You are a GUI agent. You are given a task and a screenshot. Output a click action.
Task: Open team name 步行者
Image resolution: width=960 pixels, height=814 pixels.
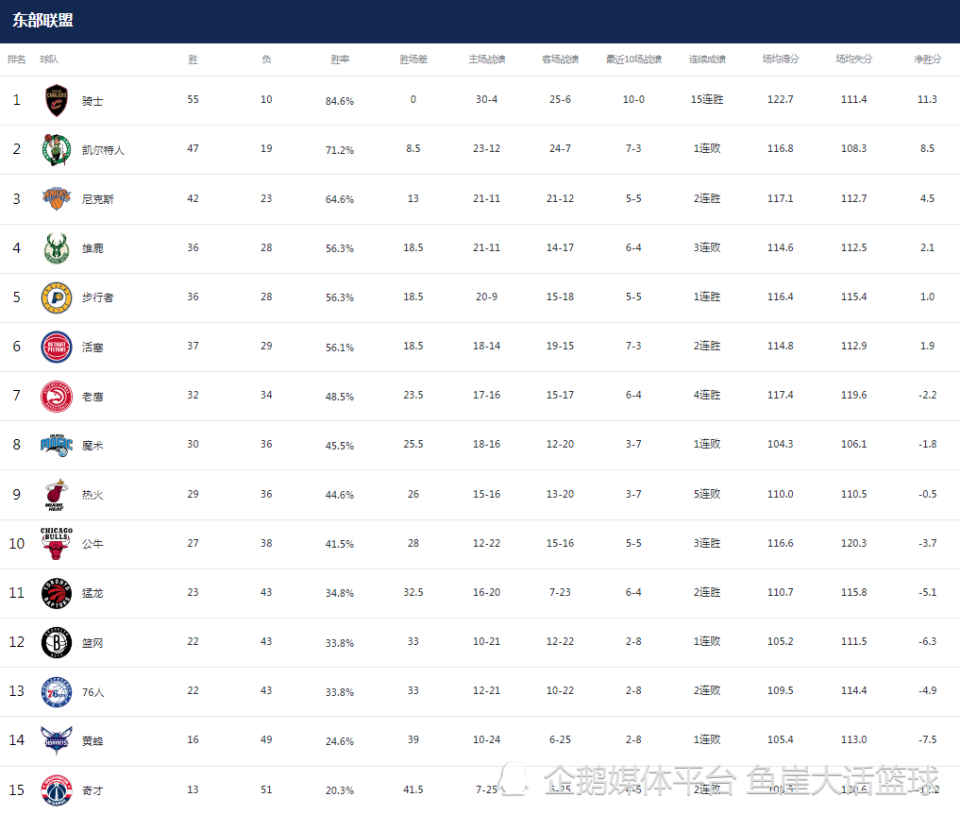pos(98,297)
